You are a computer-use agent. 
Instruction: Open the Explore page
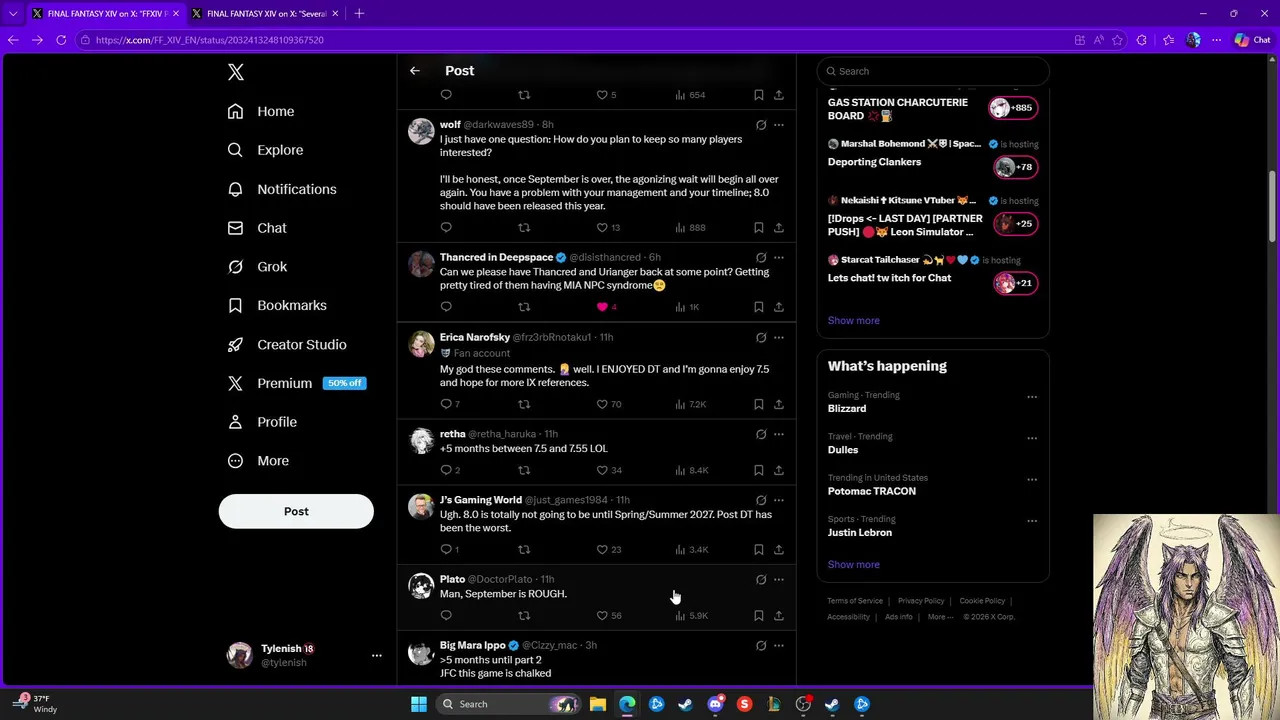tap(265, 150)
